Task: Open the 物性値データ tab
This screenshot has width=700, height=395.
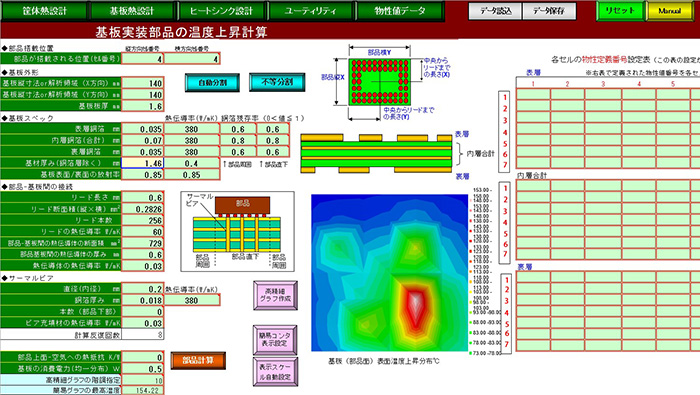Action: pos(400,11)
